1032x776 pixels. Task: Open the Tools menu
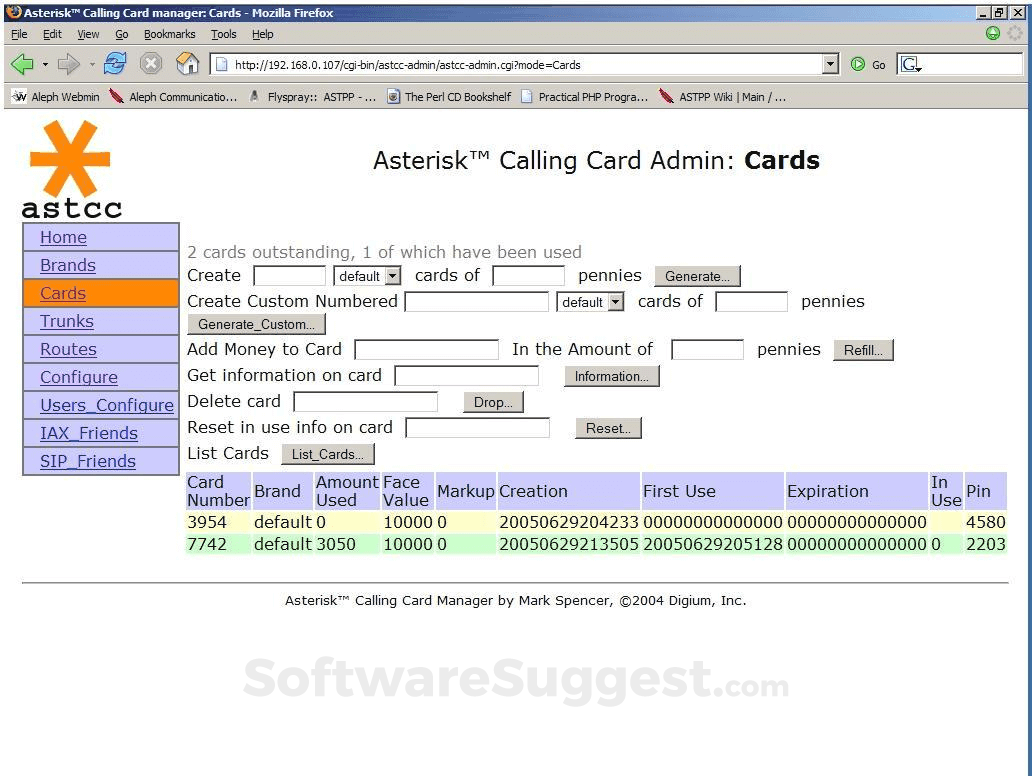pos(224,33)
